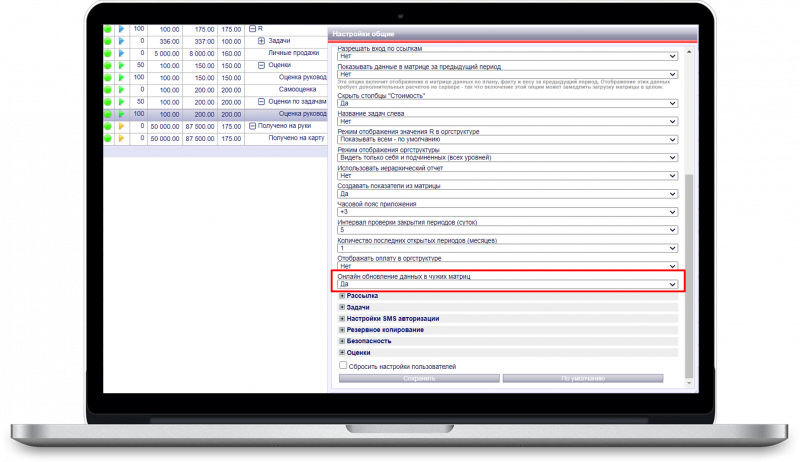Image resolution: width=800 pixels, height=462 pixels.
Task: Expand the Оценки settings section
Action: pos(342,352)
